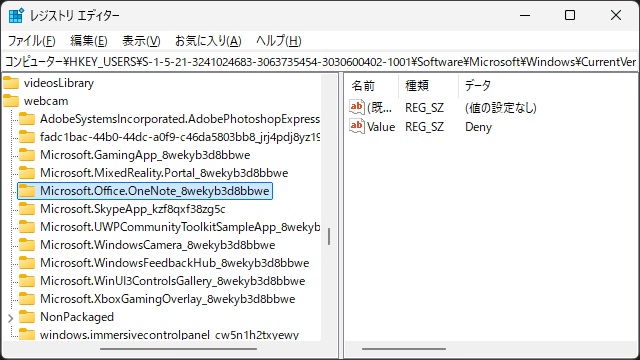Select the fadc1bac-44b0-44dc key
The image size is (640, 360).
tap(180, 137)
